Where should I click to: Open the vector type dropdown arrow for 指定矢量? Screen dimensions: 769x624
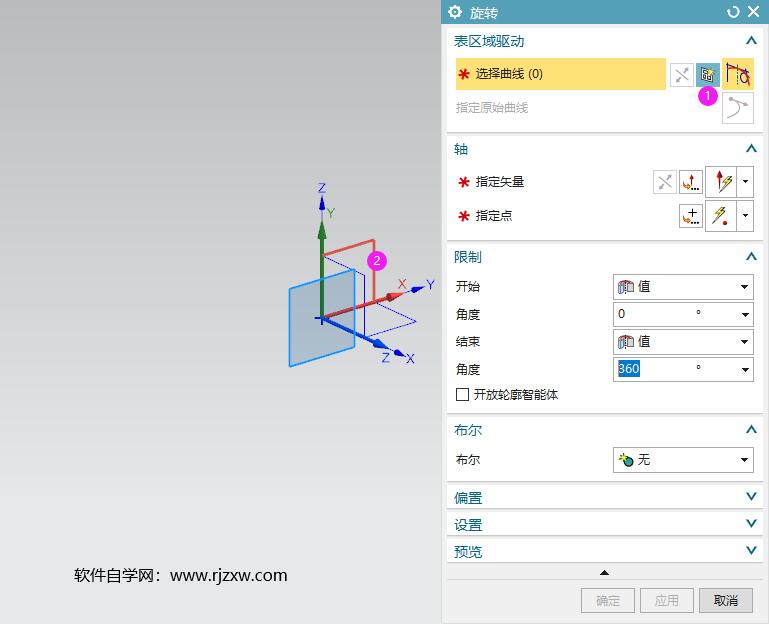click(x=745, y=182)
